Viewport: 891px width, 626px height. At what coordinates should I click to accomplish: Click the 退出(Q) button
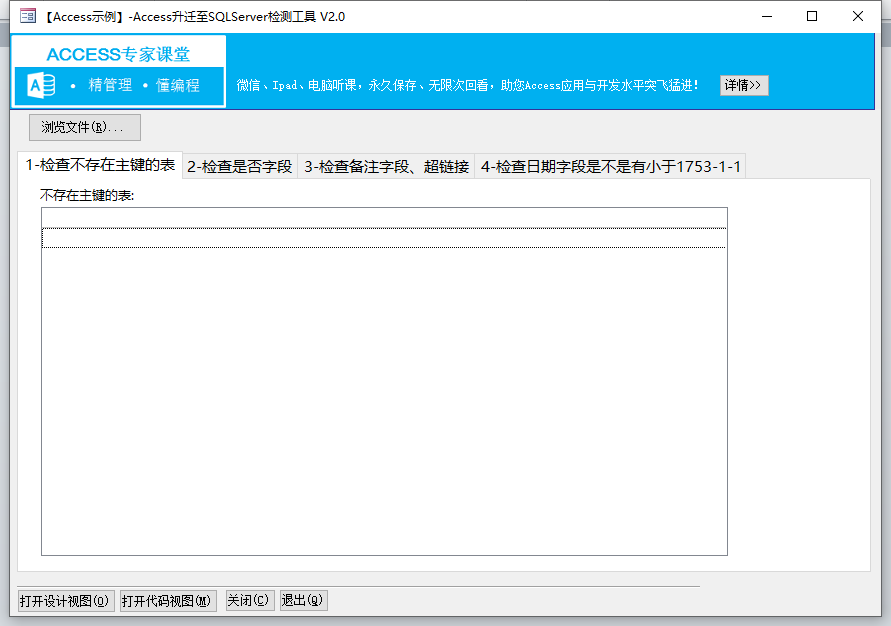[x=303, y=600]
